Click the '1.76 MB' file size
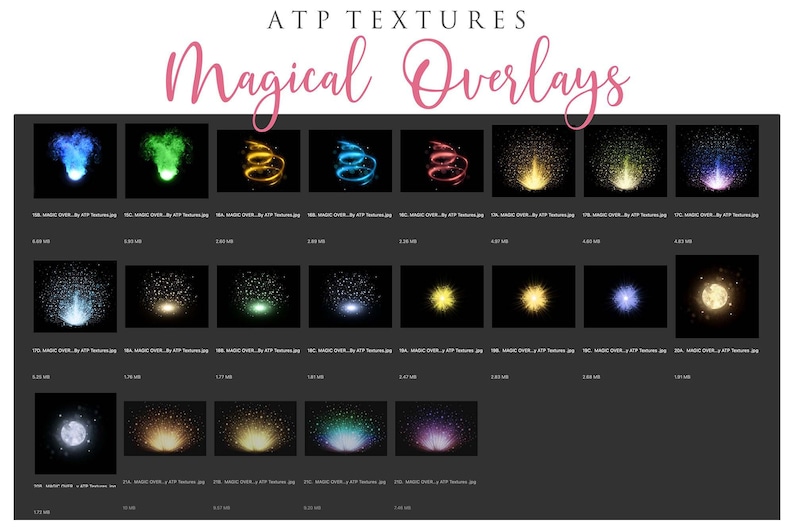 (x=132, y=377)
